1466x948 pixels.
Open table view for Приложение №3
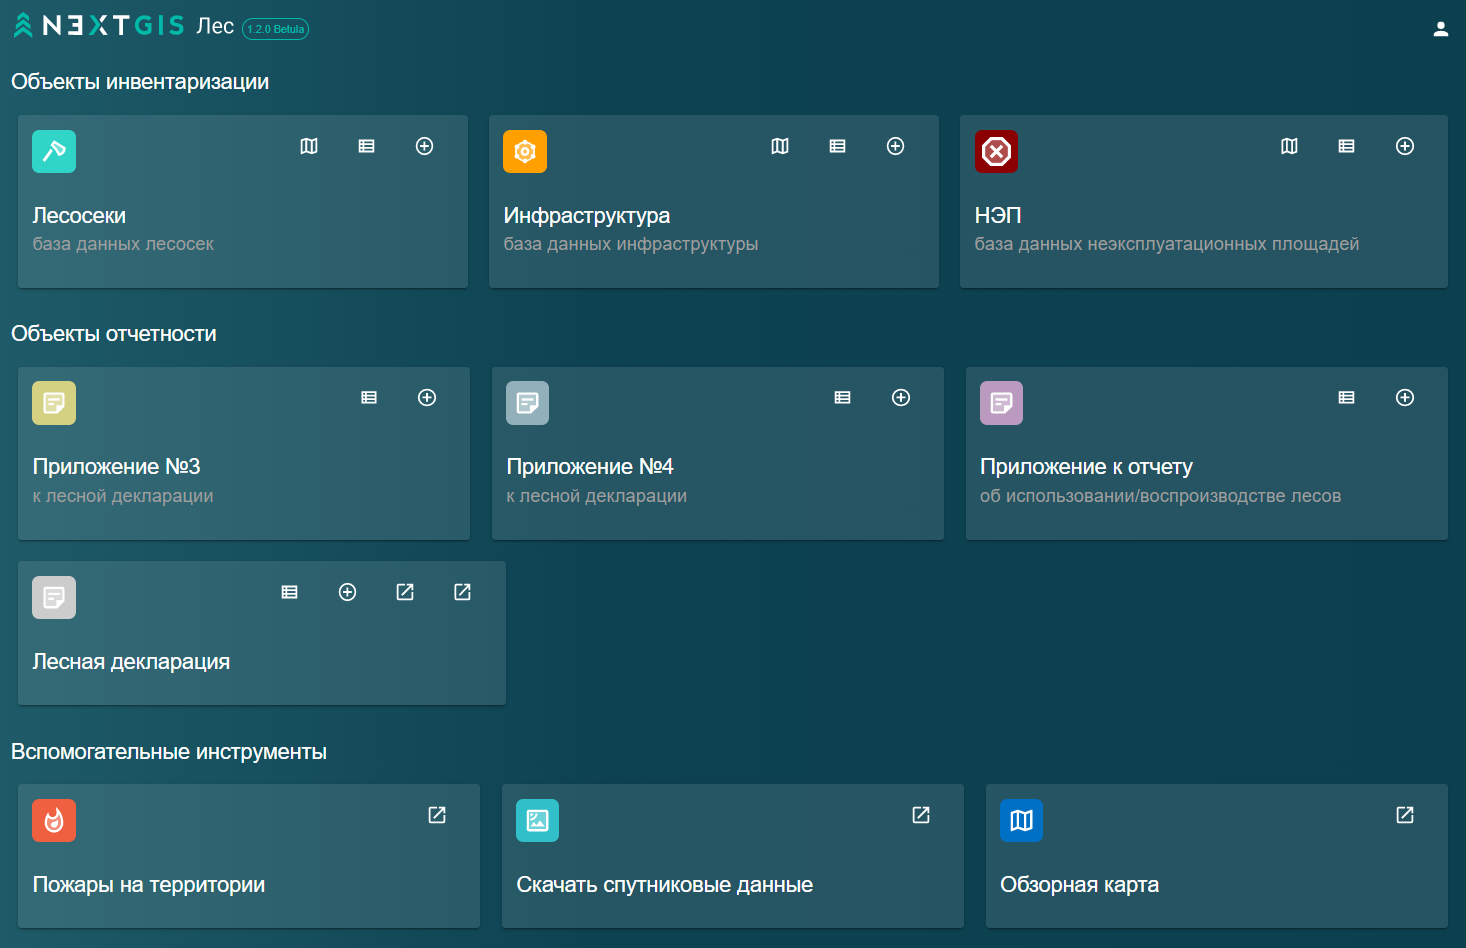pyautogui.click(x=368, y=397)
